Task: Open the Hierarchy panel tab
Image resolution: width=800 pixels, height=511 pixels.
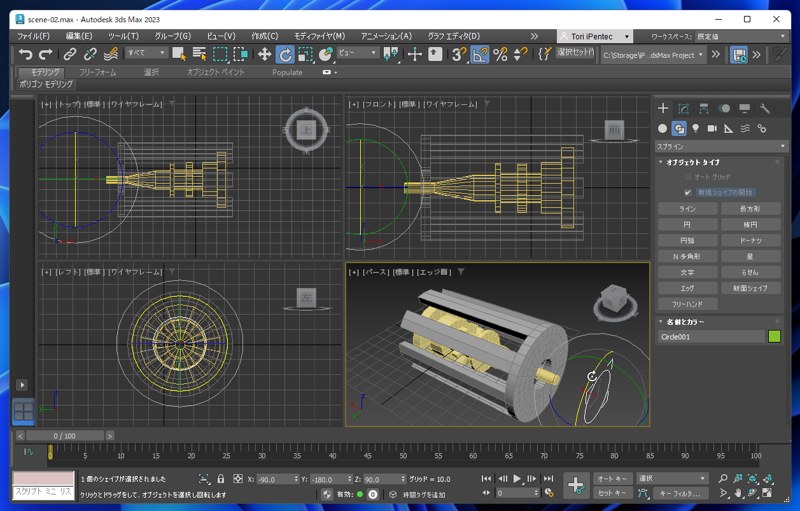Action: click(x=704, y=108)
